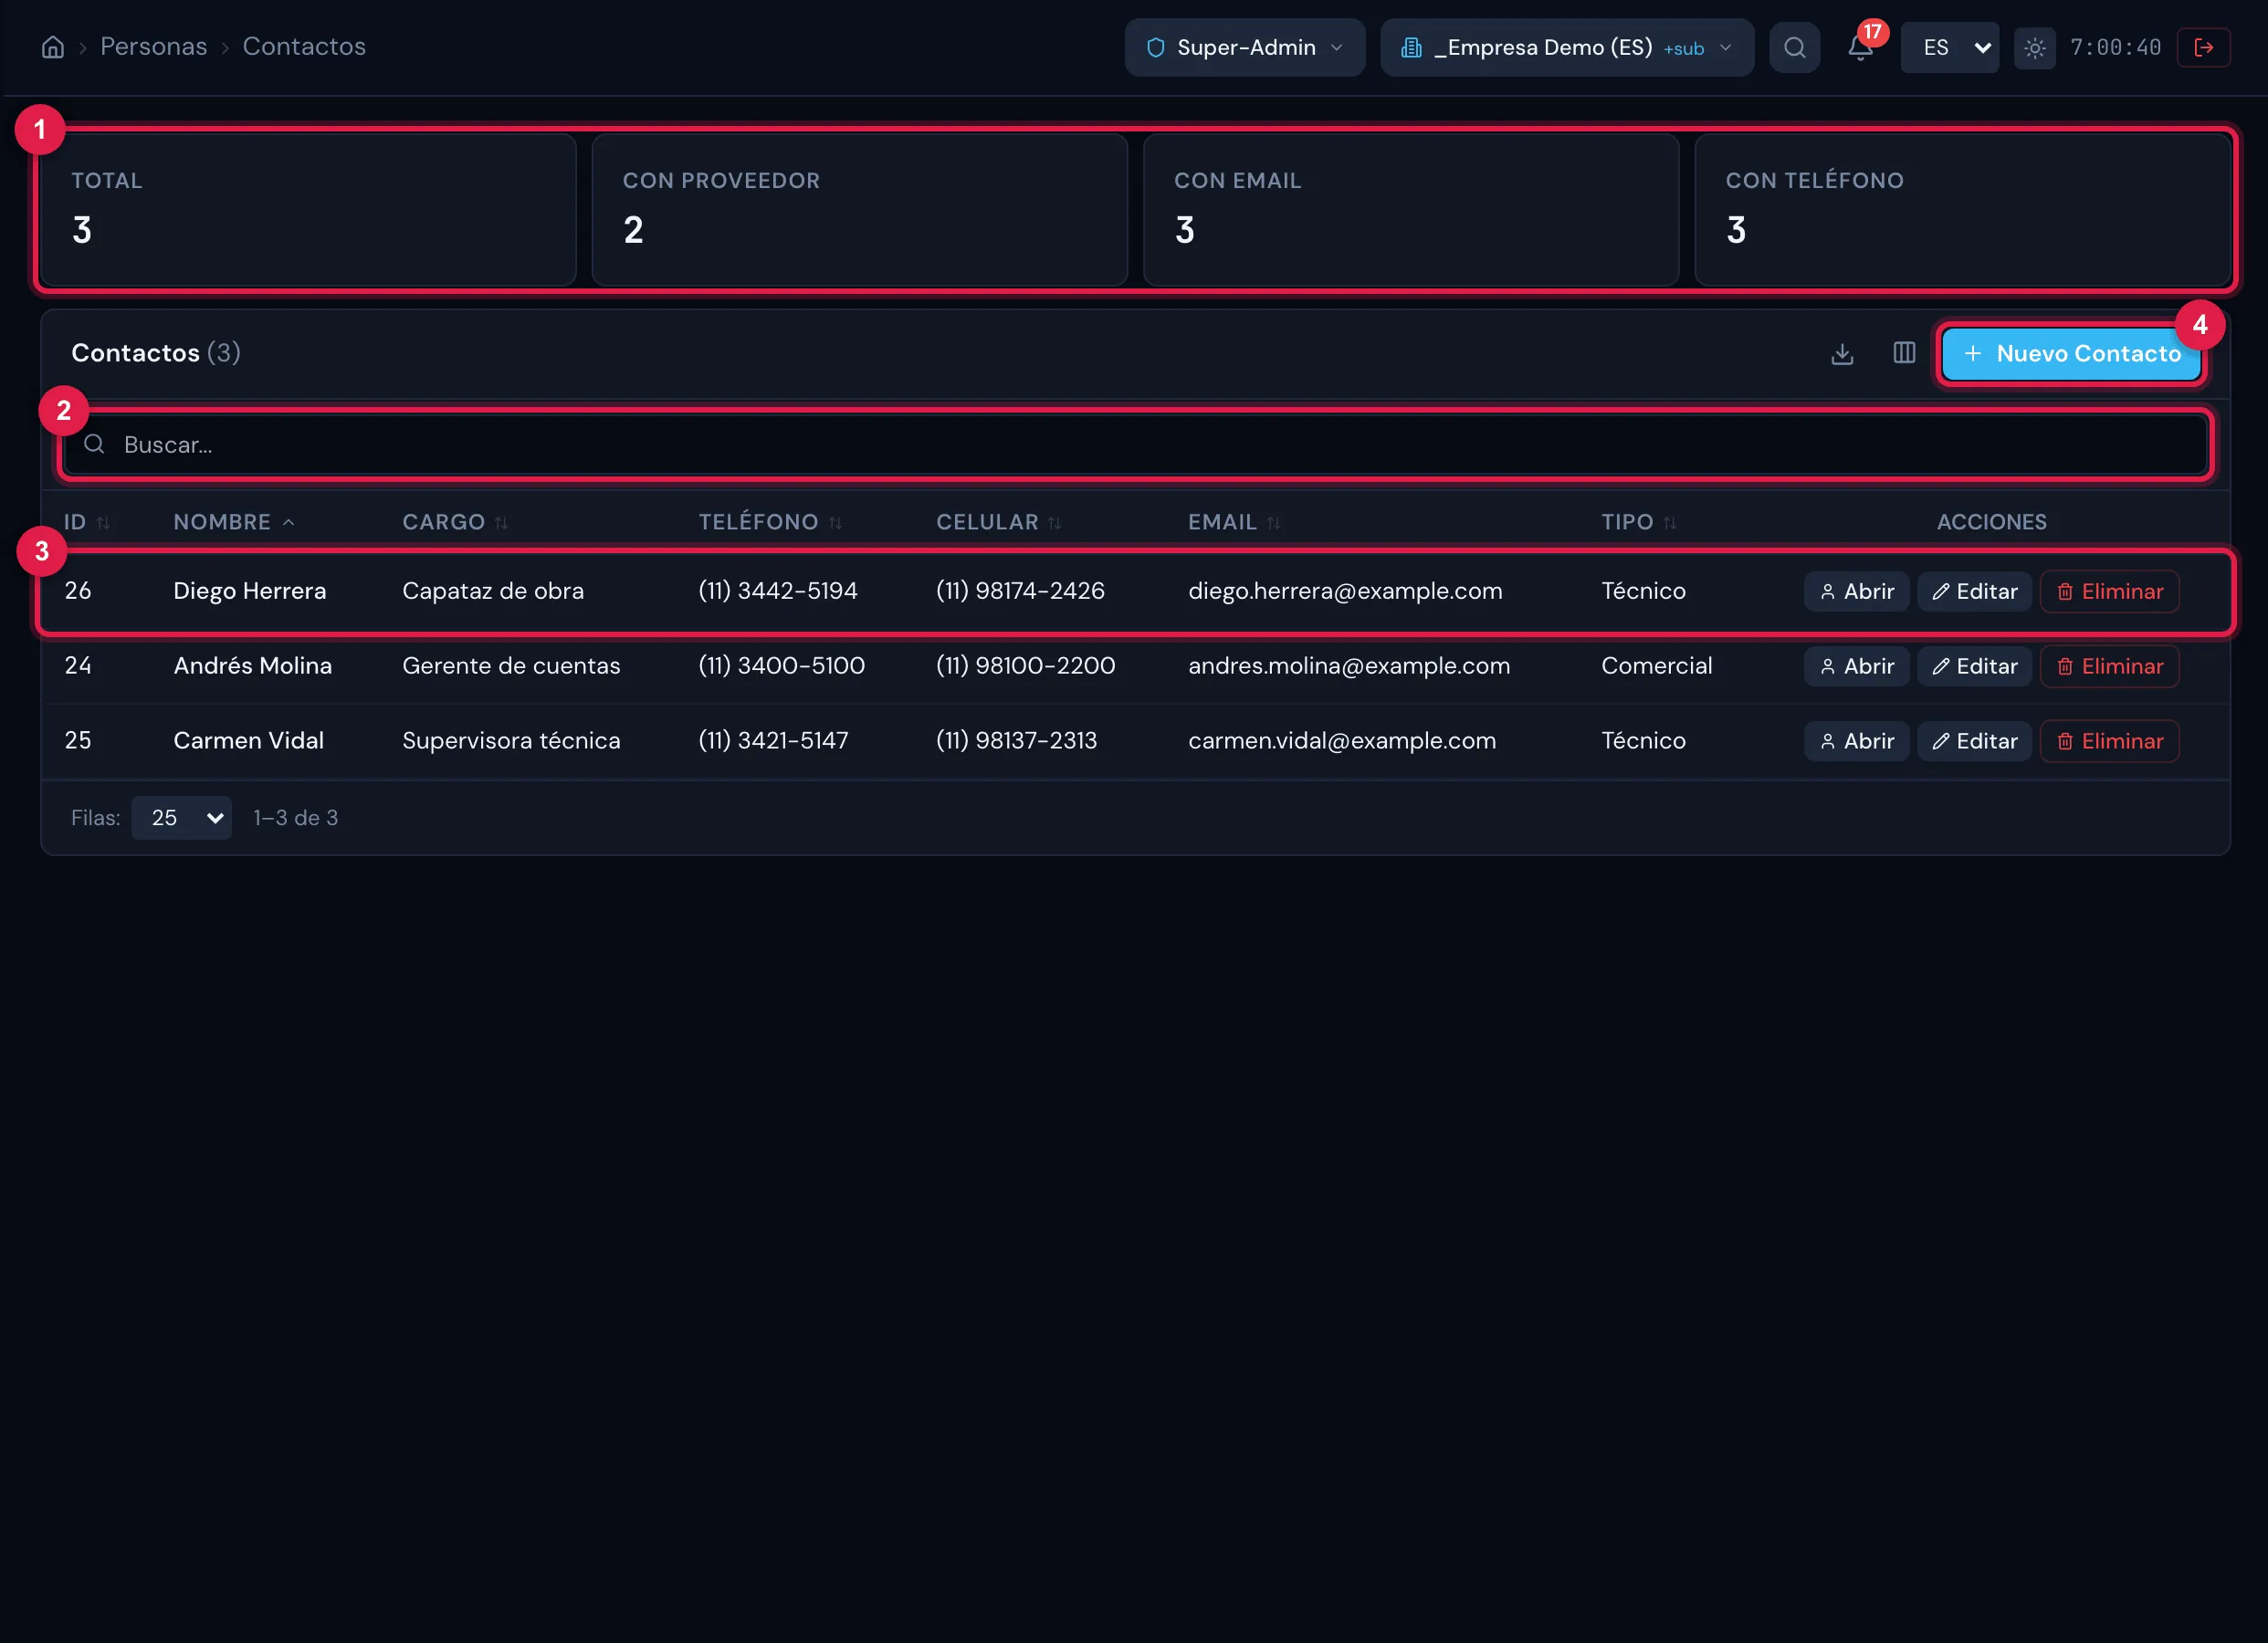
Task: Open the global search icon
Action: click(1794, 47)
